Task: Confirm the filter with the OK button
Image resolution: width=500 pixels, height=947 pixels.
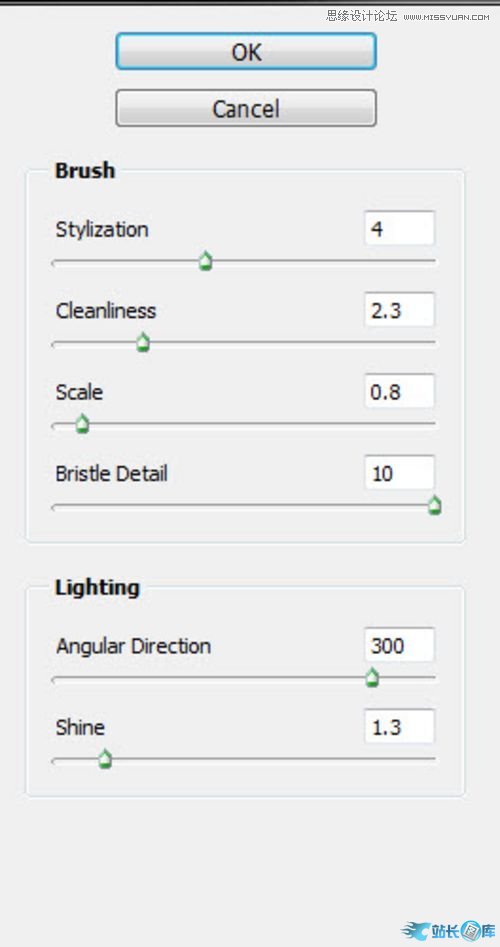Action: 246,52
